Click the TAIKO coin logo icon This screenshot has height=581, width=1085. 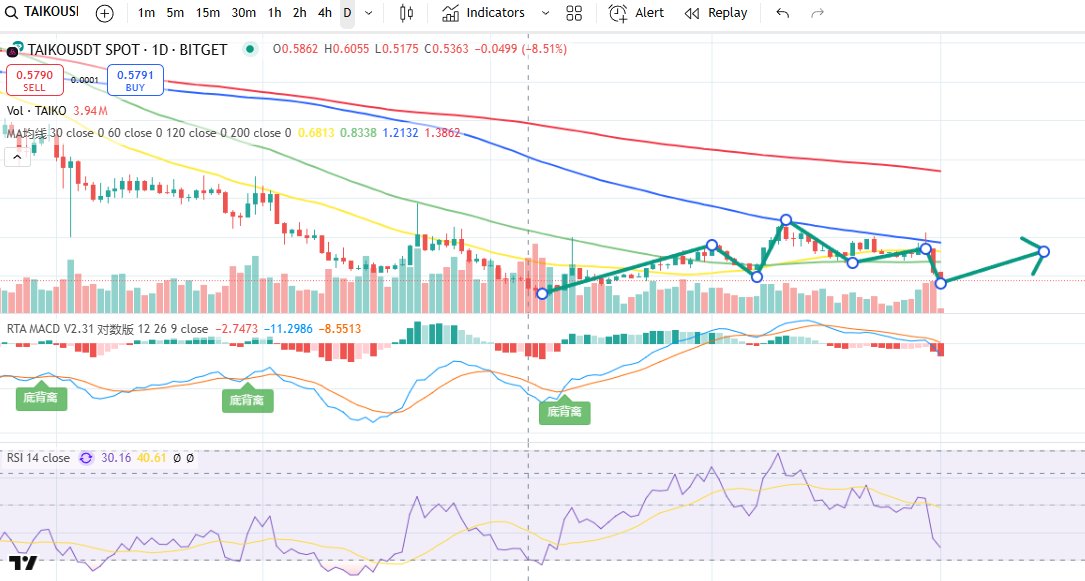13,49
